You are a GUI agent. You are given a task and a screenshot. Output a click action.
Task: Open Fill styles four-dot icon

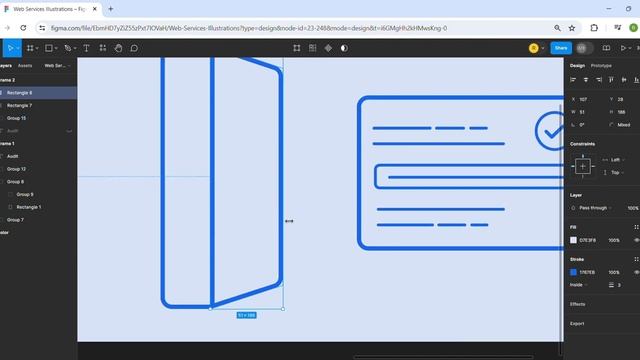click(636, 227)
